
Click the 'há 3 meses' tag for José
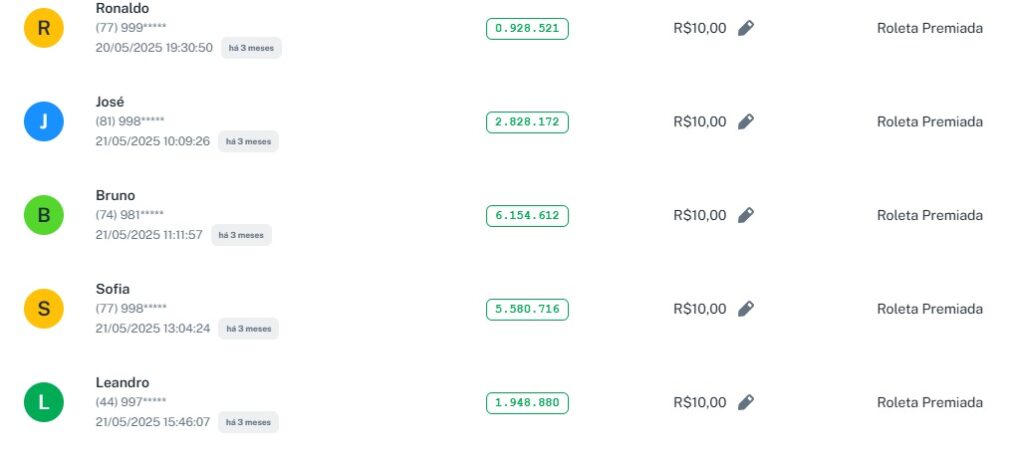tap(248, 142)
